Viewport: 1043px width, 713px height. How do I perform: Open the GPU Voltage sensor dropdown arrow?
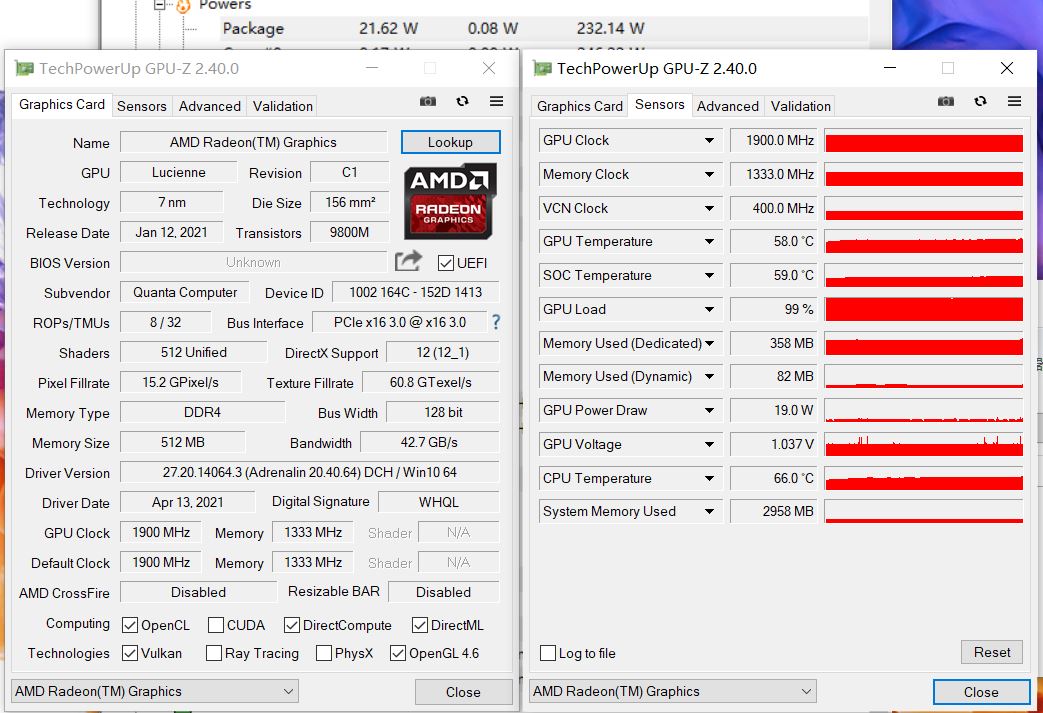click(710, 444)
